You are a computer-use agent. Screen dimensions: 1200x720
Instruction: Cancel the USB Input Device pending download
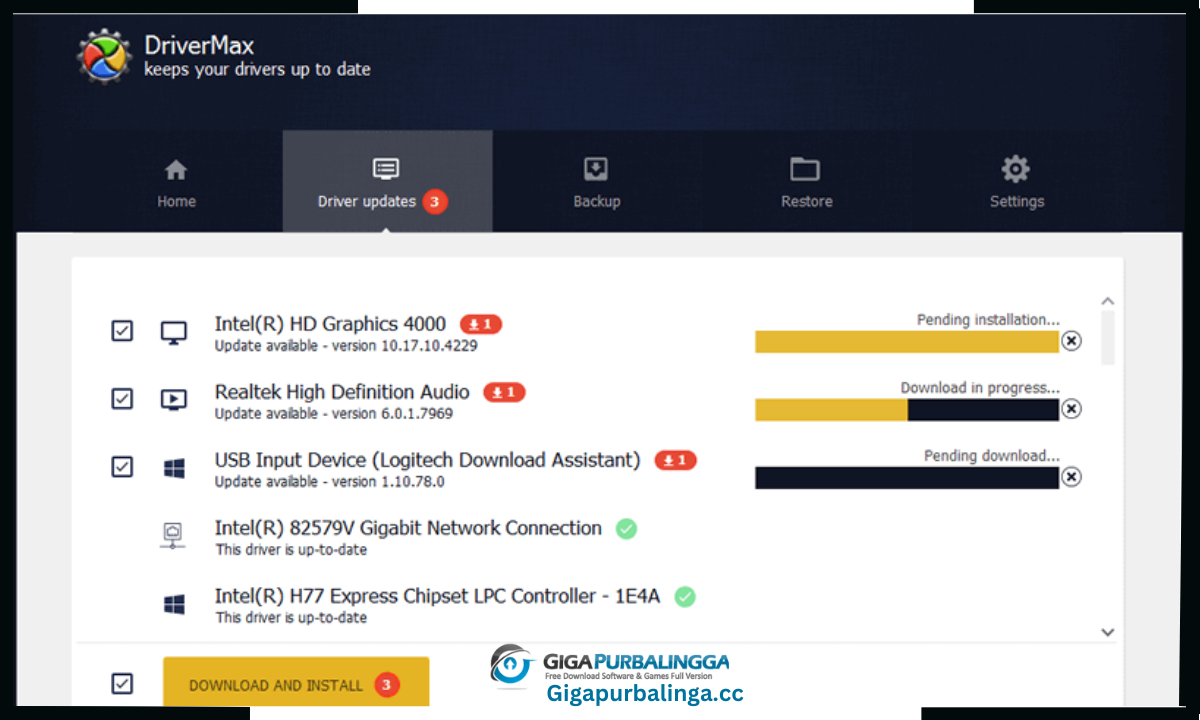(x=1071, y=477)
